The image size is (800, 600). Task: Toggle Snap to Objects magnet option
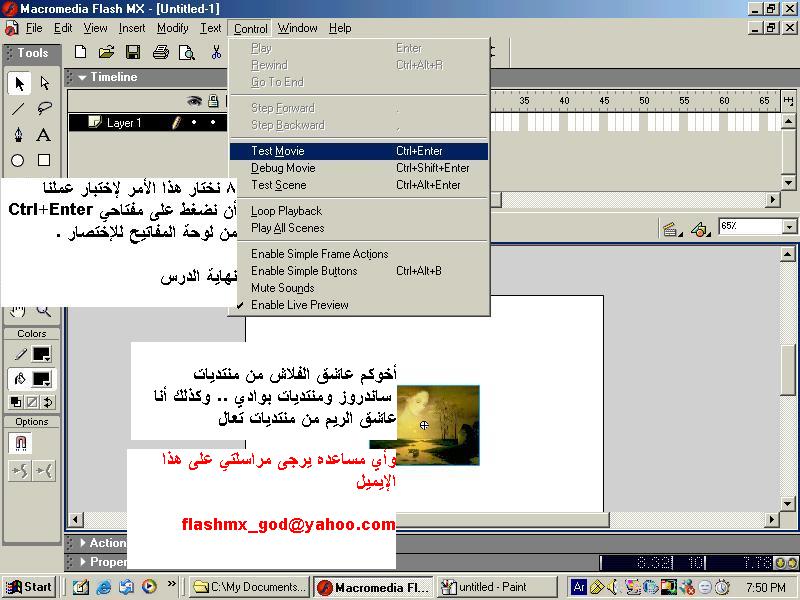(x=20, y=442)
